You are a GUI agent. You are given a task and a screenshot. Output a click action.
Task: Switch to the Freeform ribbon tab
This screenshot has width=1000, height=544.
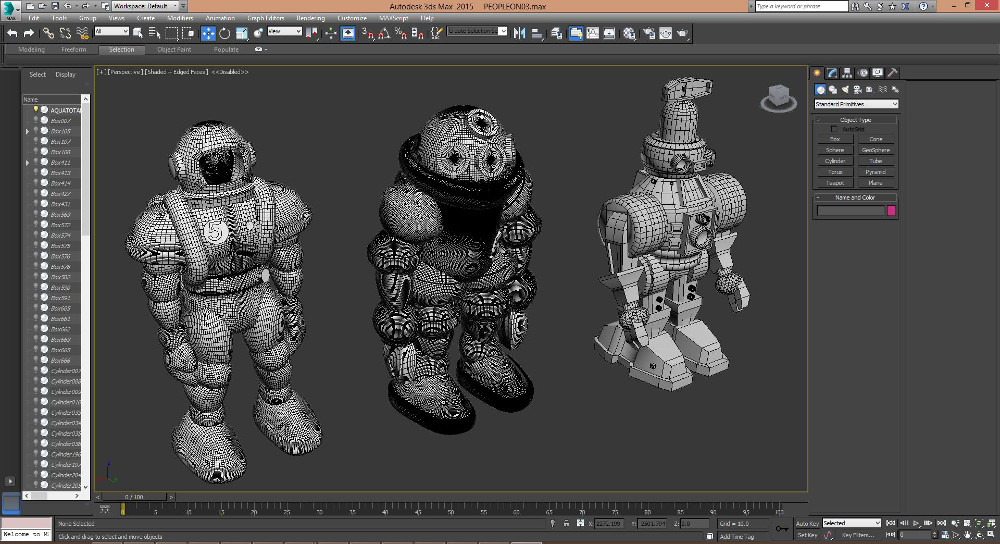pyautogui.click(x=74, y=49)
